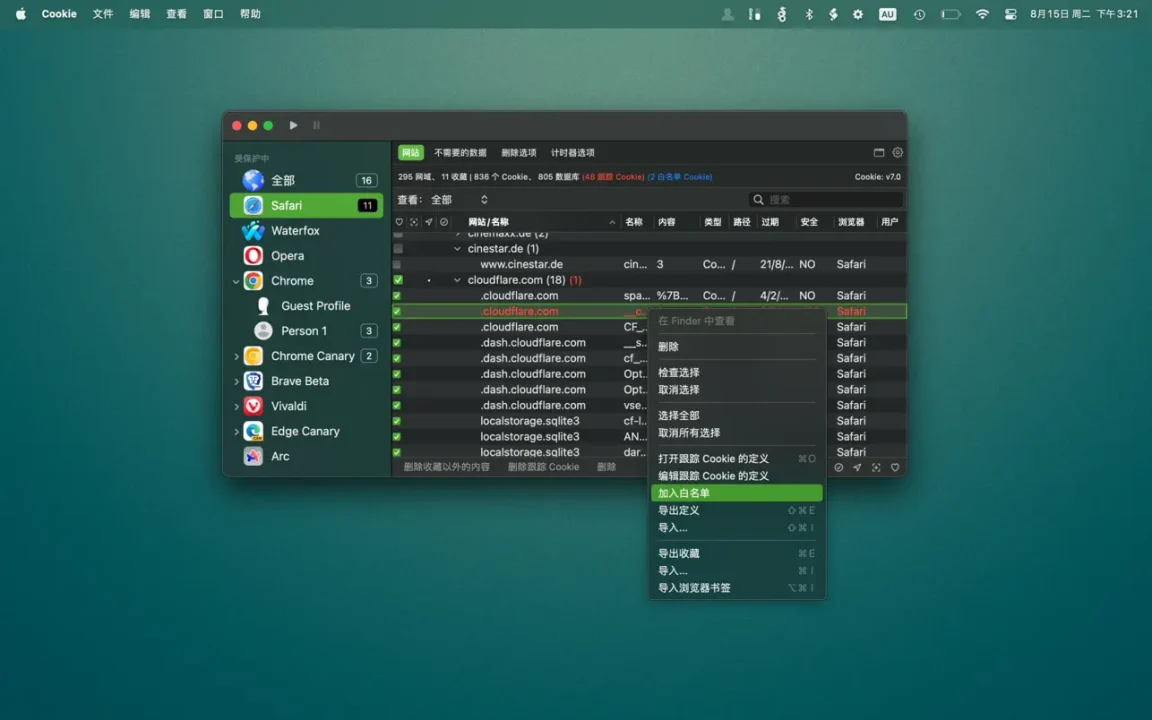Toggle checkbox for .cloudflare.com CF_ row

click(x=397, y=327)
